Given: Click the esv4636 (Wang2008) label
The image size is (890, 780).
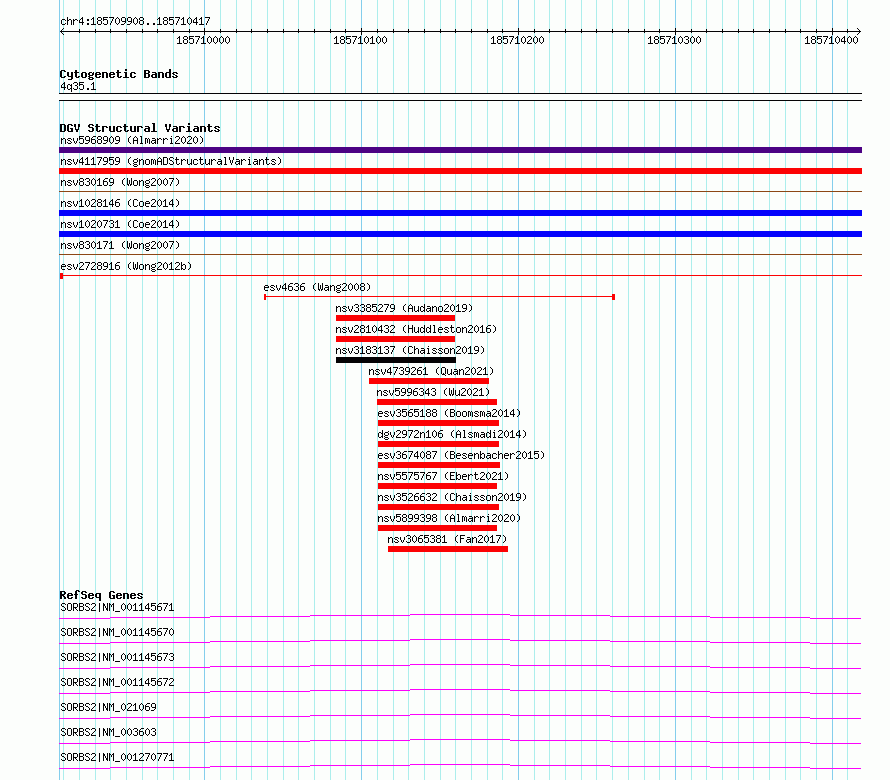Looking at the screenshot, I should click(x=317, y=287).
